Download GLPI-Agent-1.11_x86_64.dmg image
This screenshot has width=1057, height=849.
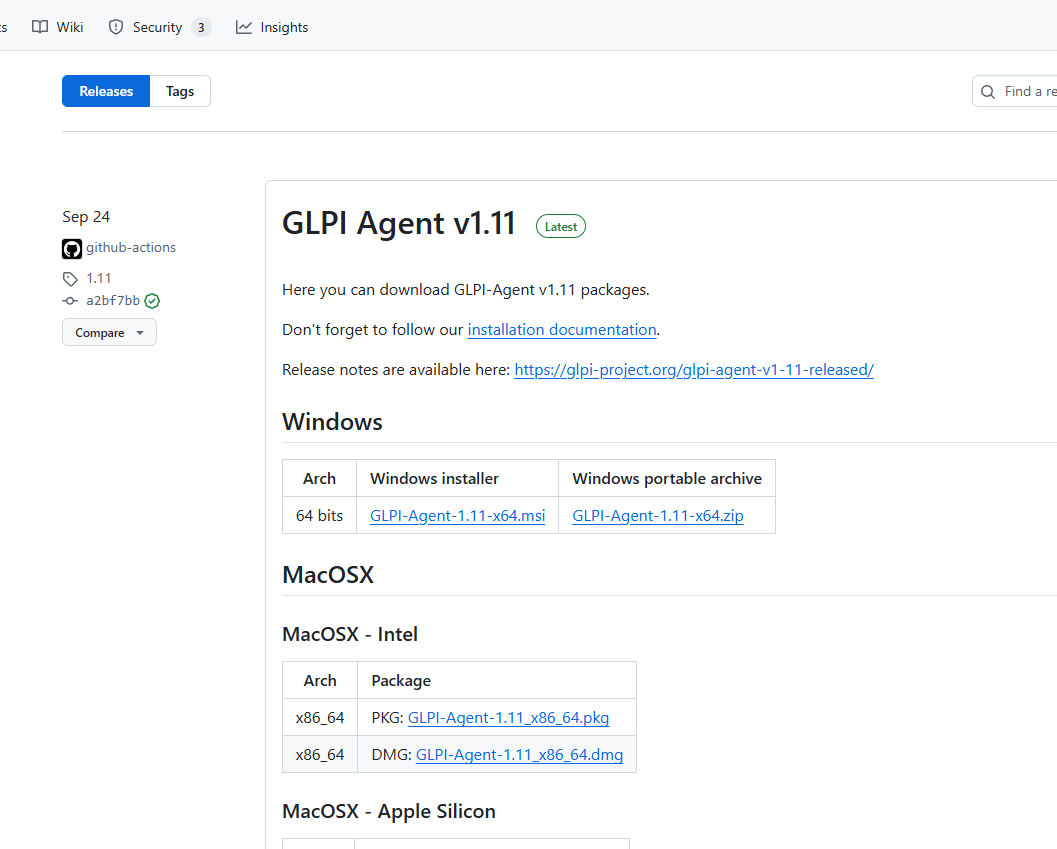[519, 755]
